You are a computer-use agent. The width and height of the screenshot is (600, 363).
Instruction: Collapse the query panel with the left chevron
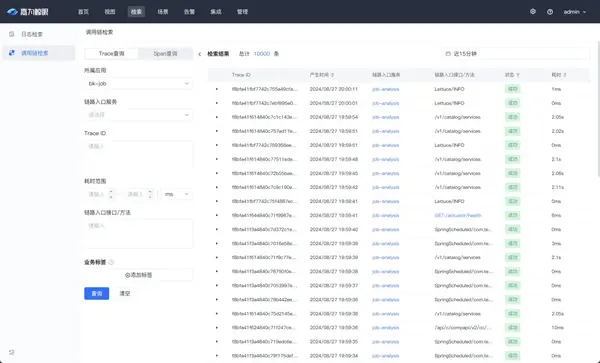[x=199, y=54]
